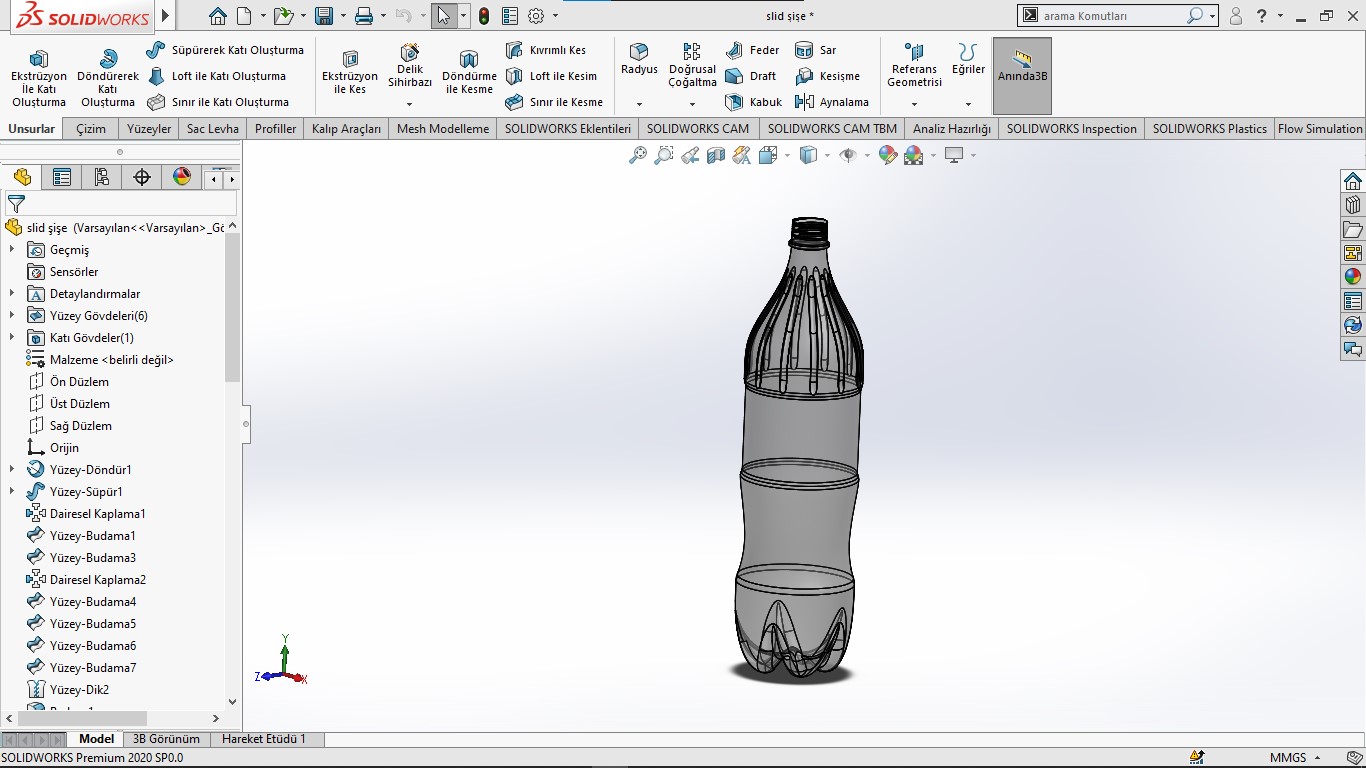Switch to the Yüzeyler tab
Screen dimensions: 1366x768
click(x=149, y=129)
